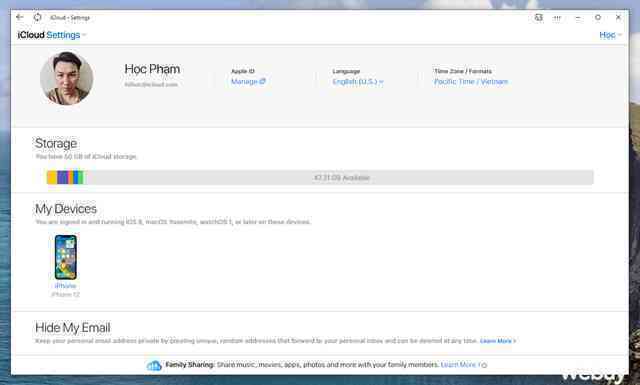Click the GB Available storage text
The height and width of the screenshot is (385, 640).
click(x=342, y=178)
